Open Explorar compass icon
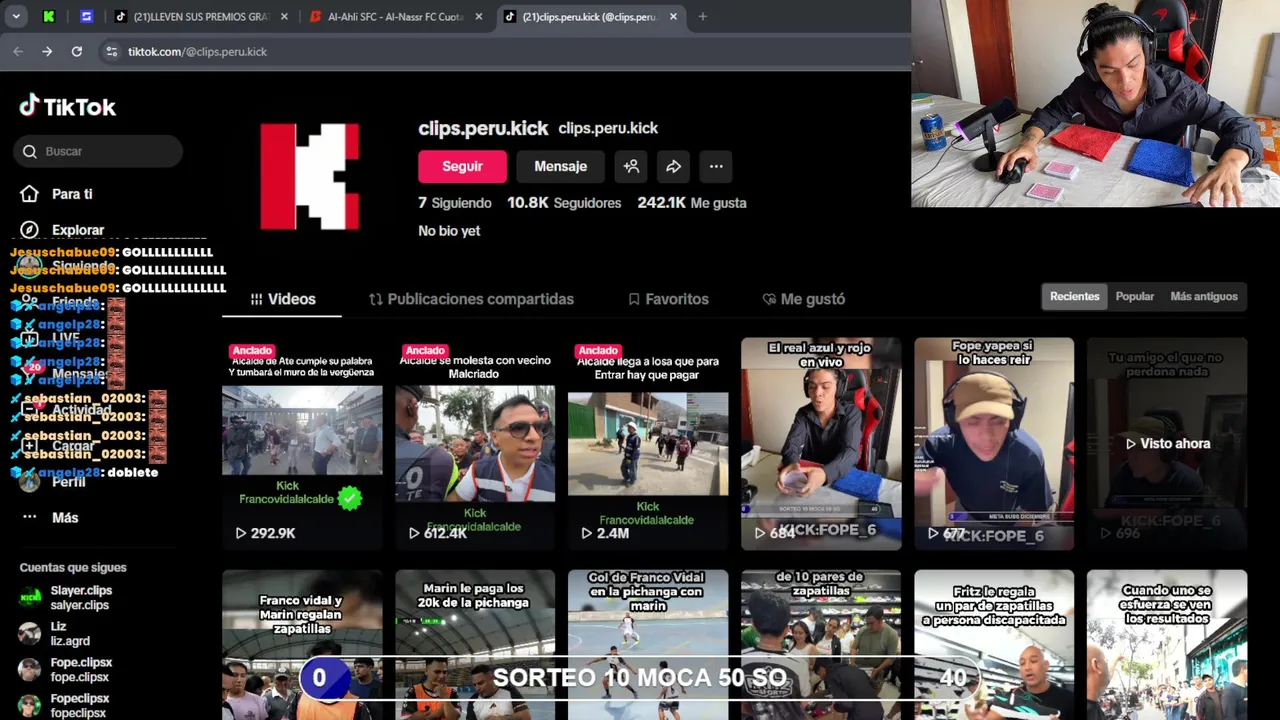Screen dimensions: 1280x720 (30, 230)
